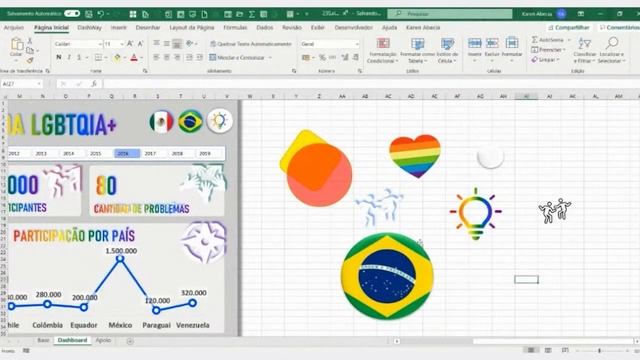Open the Estilos de Célula dropdown
The image size is (640, 360).
tap(447, 51)
